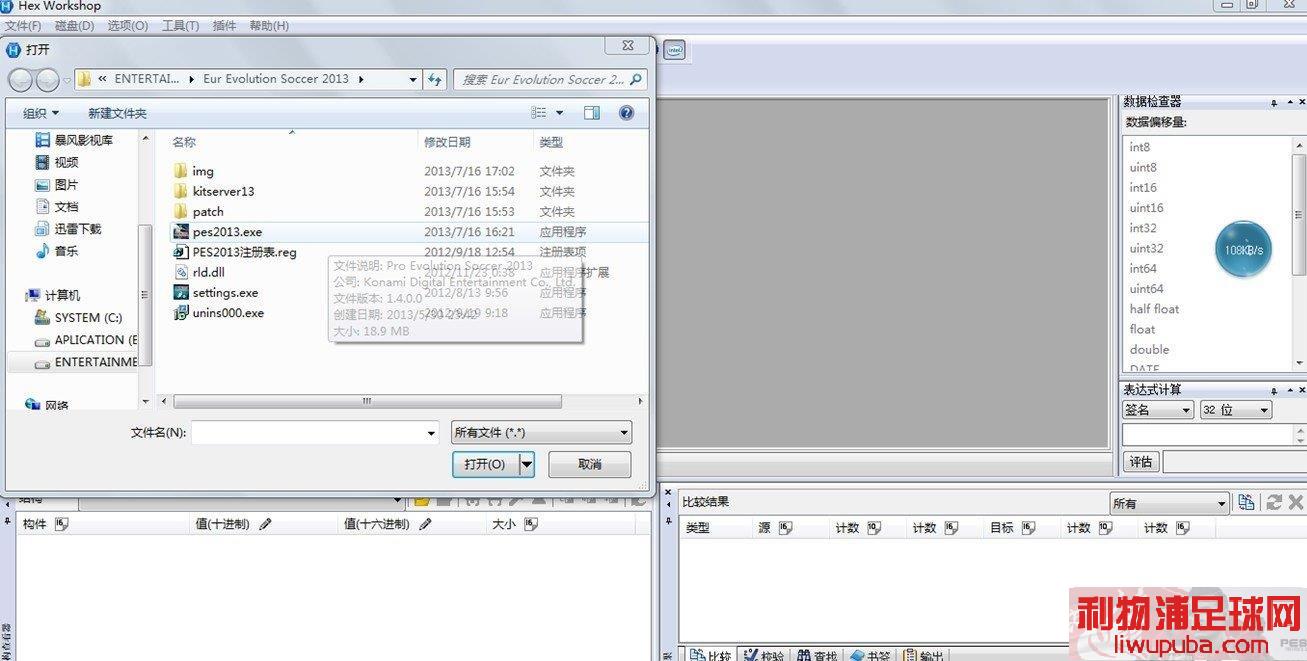Viewport: 1307px width, 661px height.
Task: Click the search magnifier icon
Action: pyautogui.click(x=636, y=79)
